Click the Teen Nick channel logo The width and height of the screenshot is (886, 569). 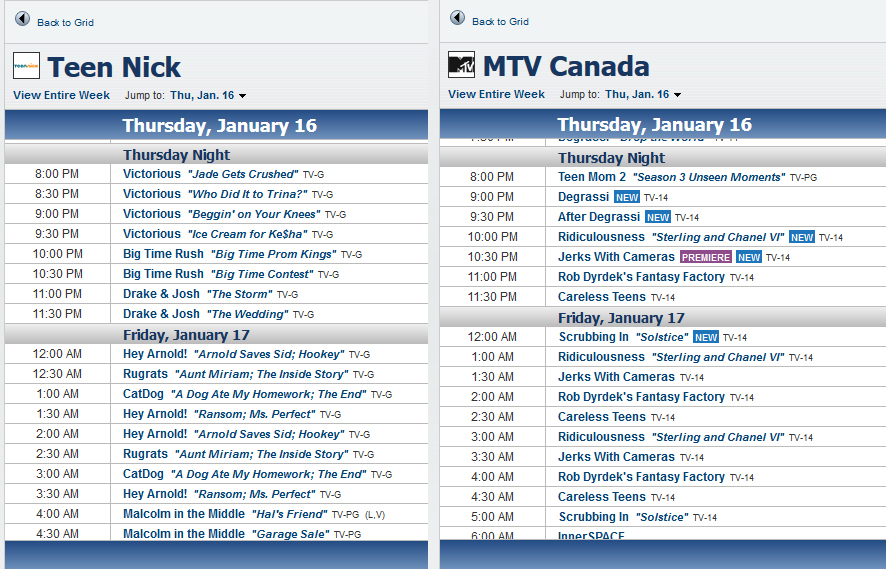point(26,66)
